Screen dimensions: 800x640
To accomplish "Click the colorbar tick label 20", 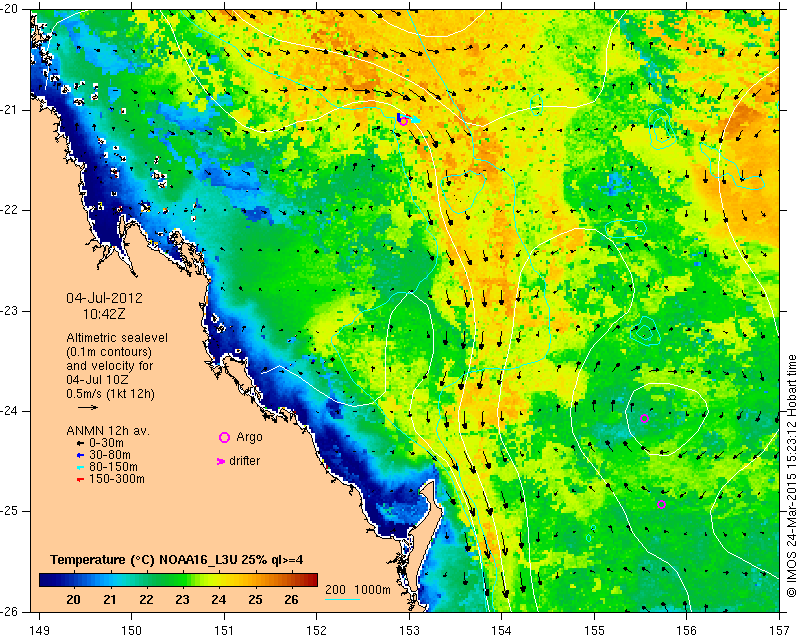I will click(x=73, y=600).
